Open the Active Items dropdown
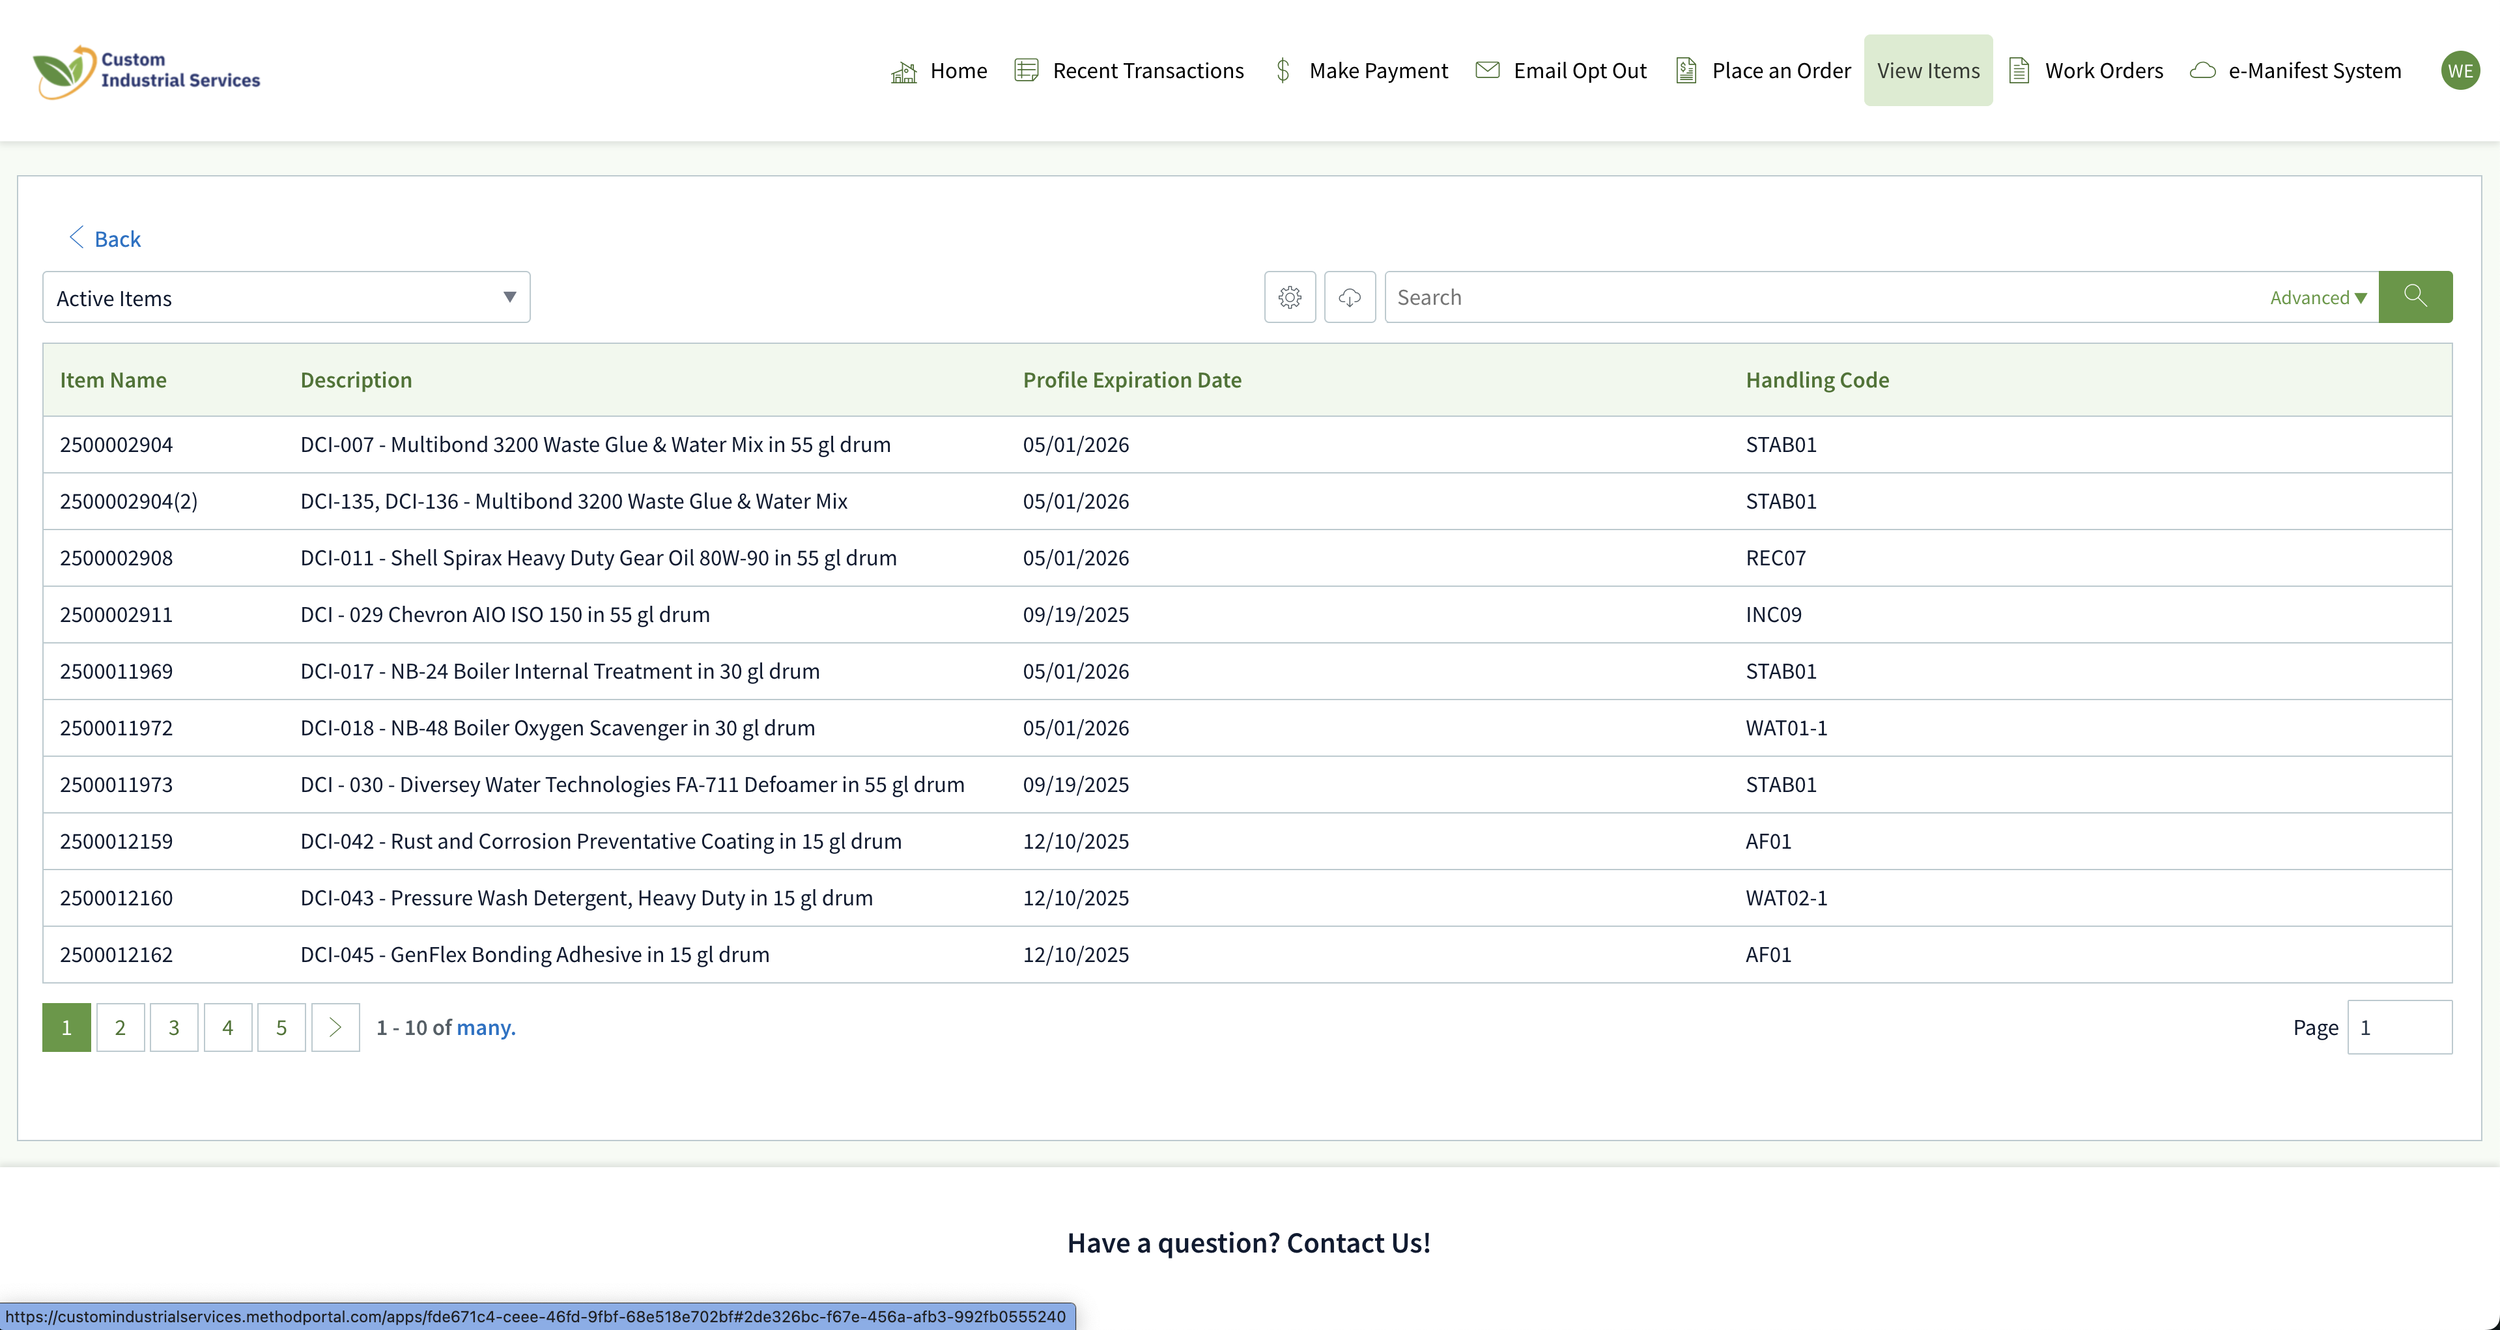 pyautogui.click(x=286, y=298)
